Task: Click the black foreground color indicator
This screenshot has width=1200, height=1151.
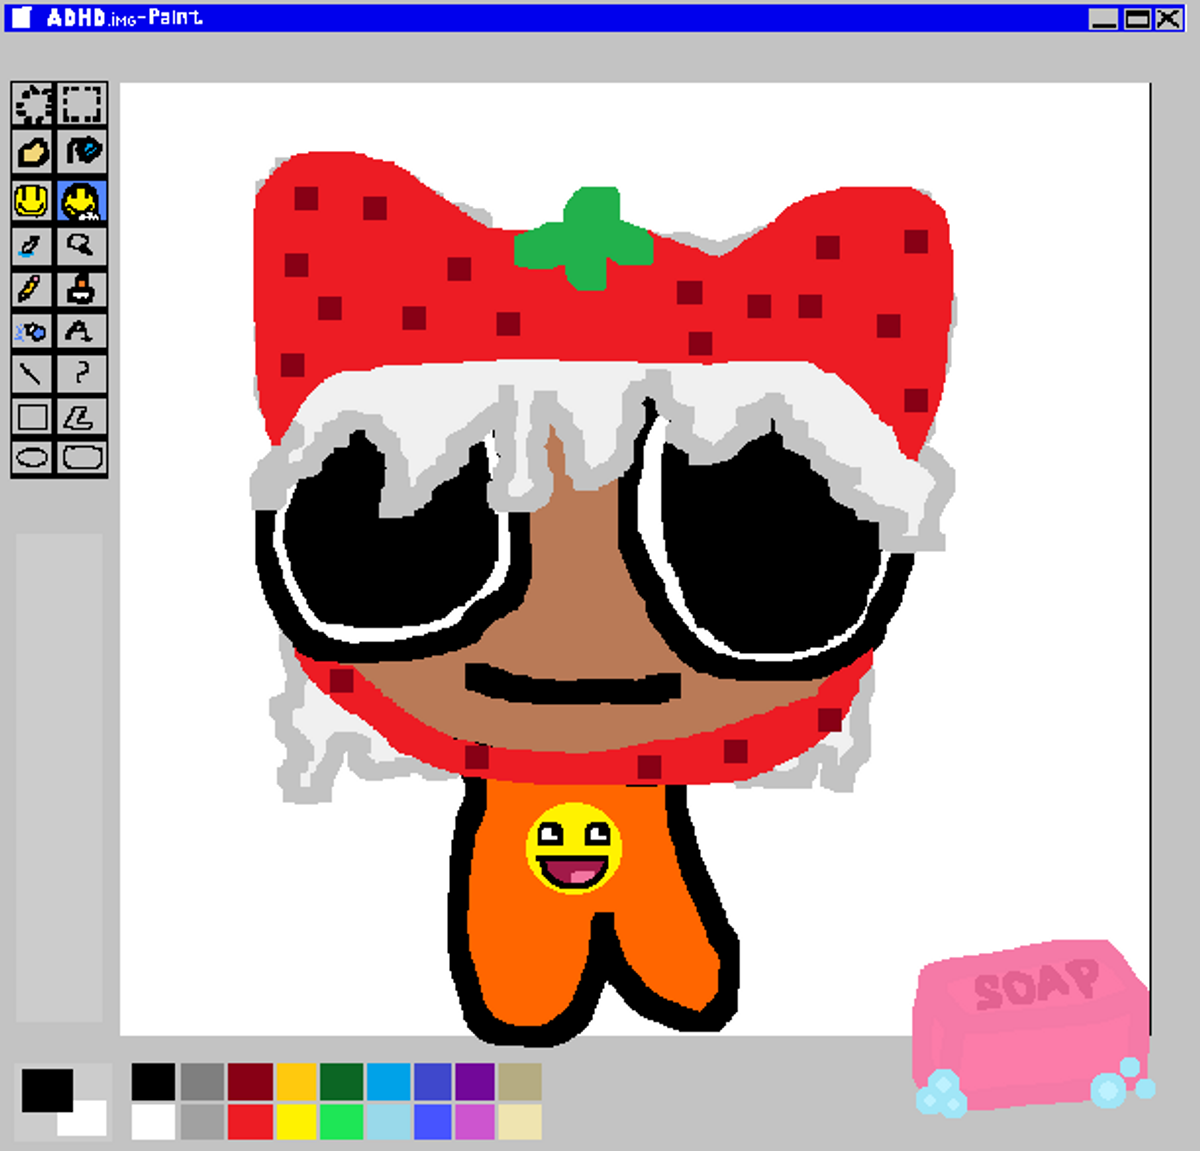Action: [47, 1090]
